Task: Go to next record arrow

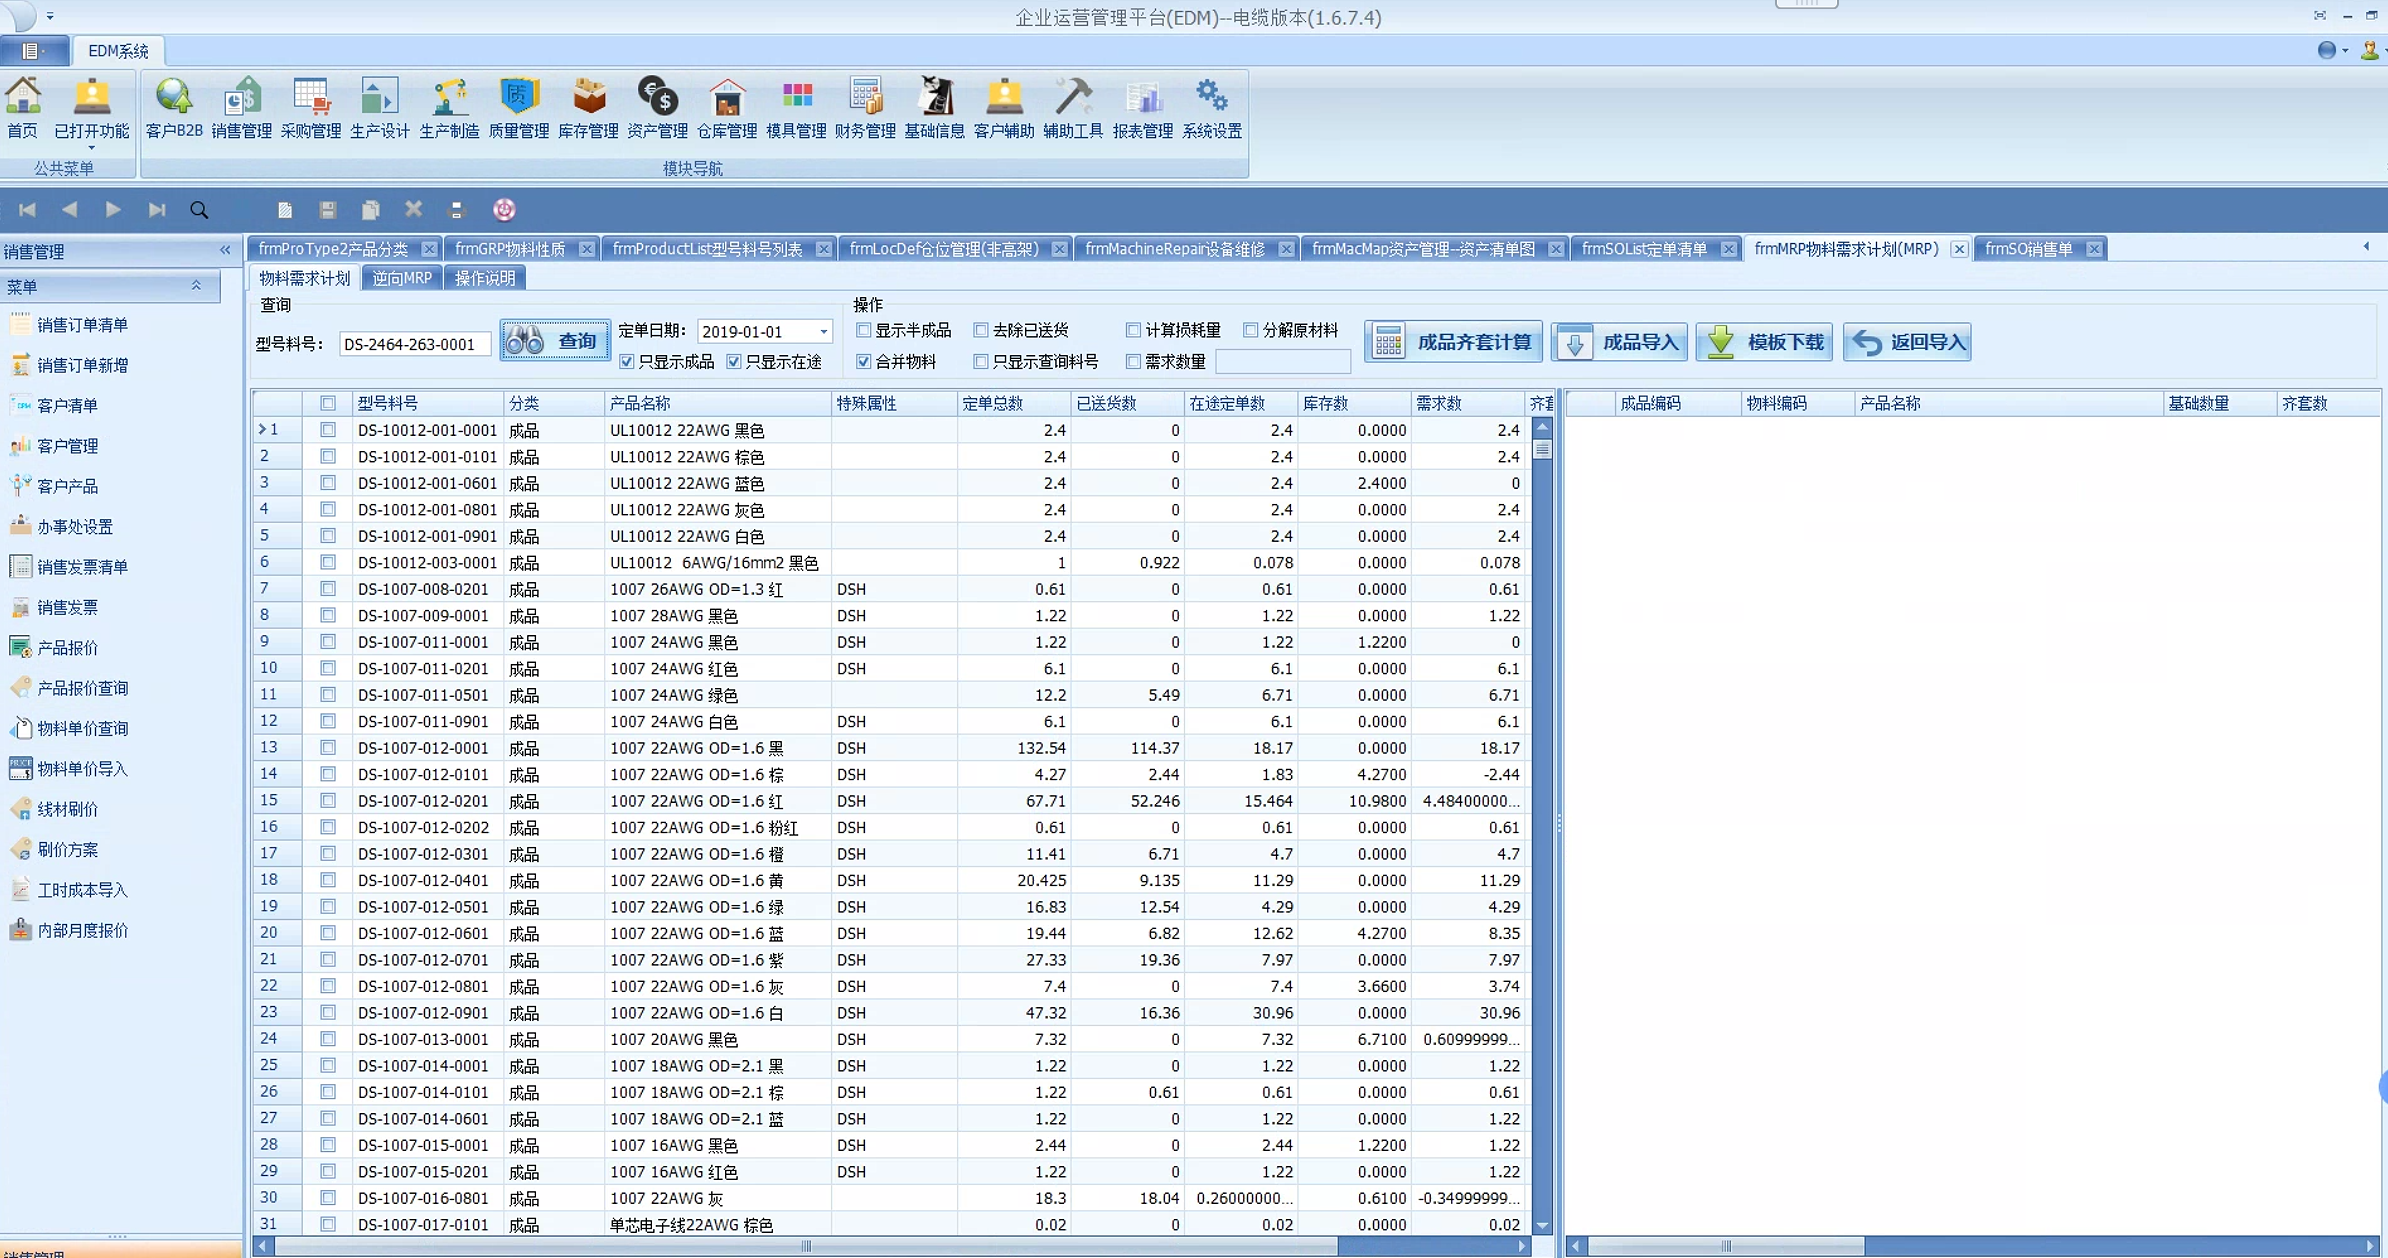Action: tap(113, 210)
